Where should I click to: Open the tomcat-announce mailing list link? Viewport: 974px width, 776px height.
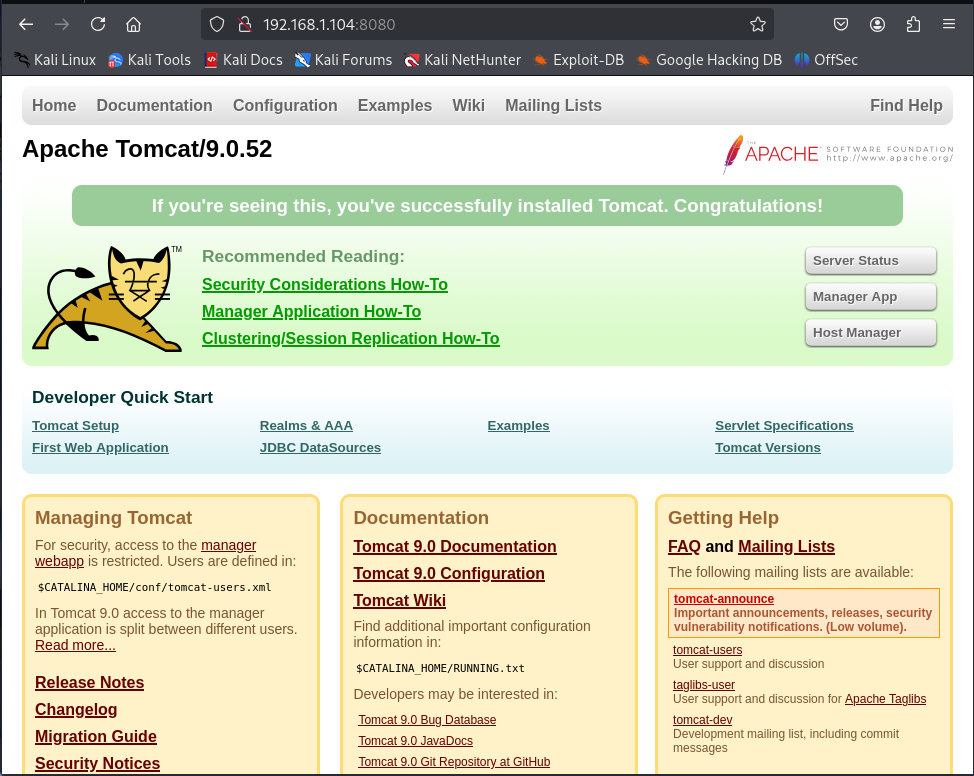point(724,599)
